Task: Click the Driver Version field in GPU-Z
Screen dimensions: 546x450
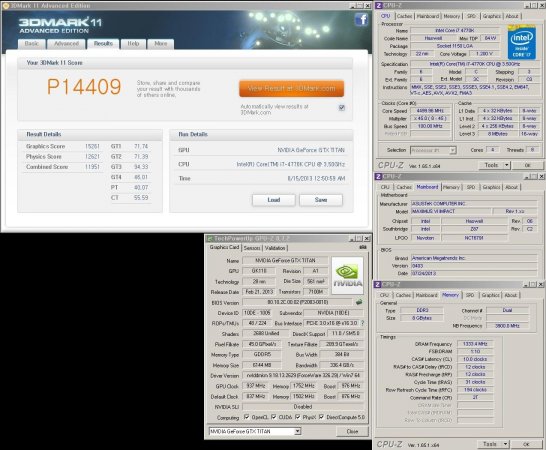Action: tap(303, 375)
